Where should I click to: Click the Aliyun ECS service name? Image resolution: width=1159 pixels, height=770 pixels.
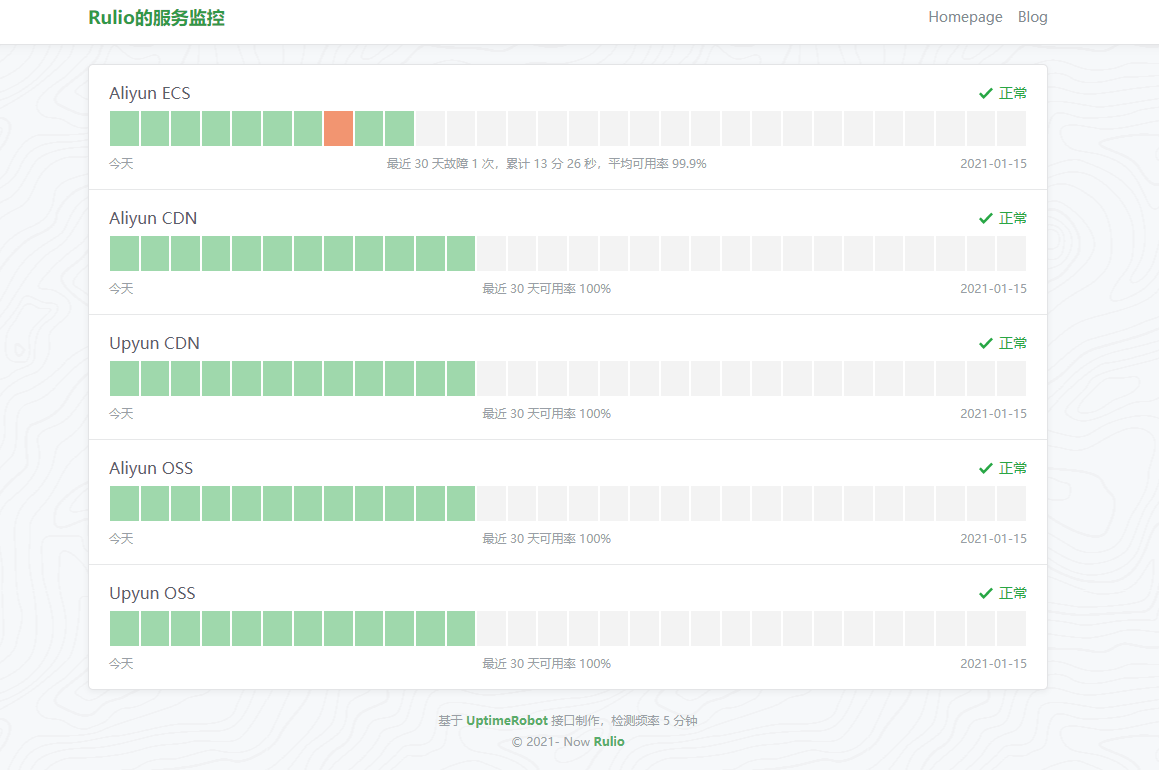coord(150,93)
